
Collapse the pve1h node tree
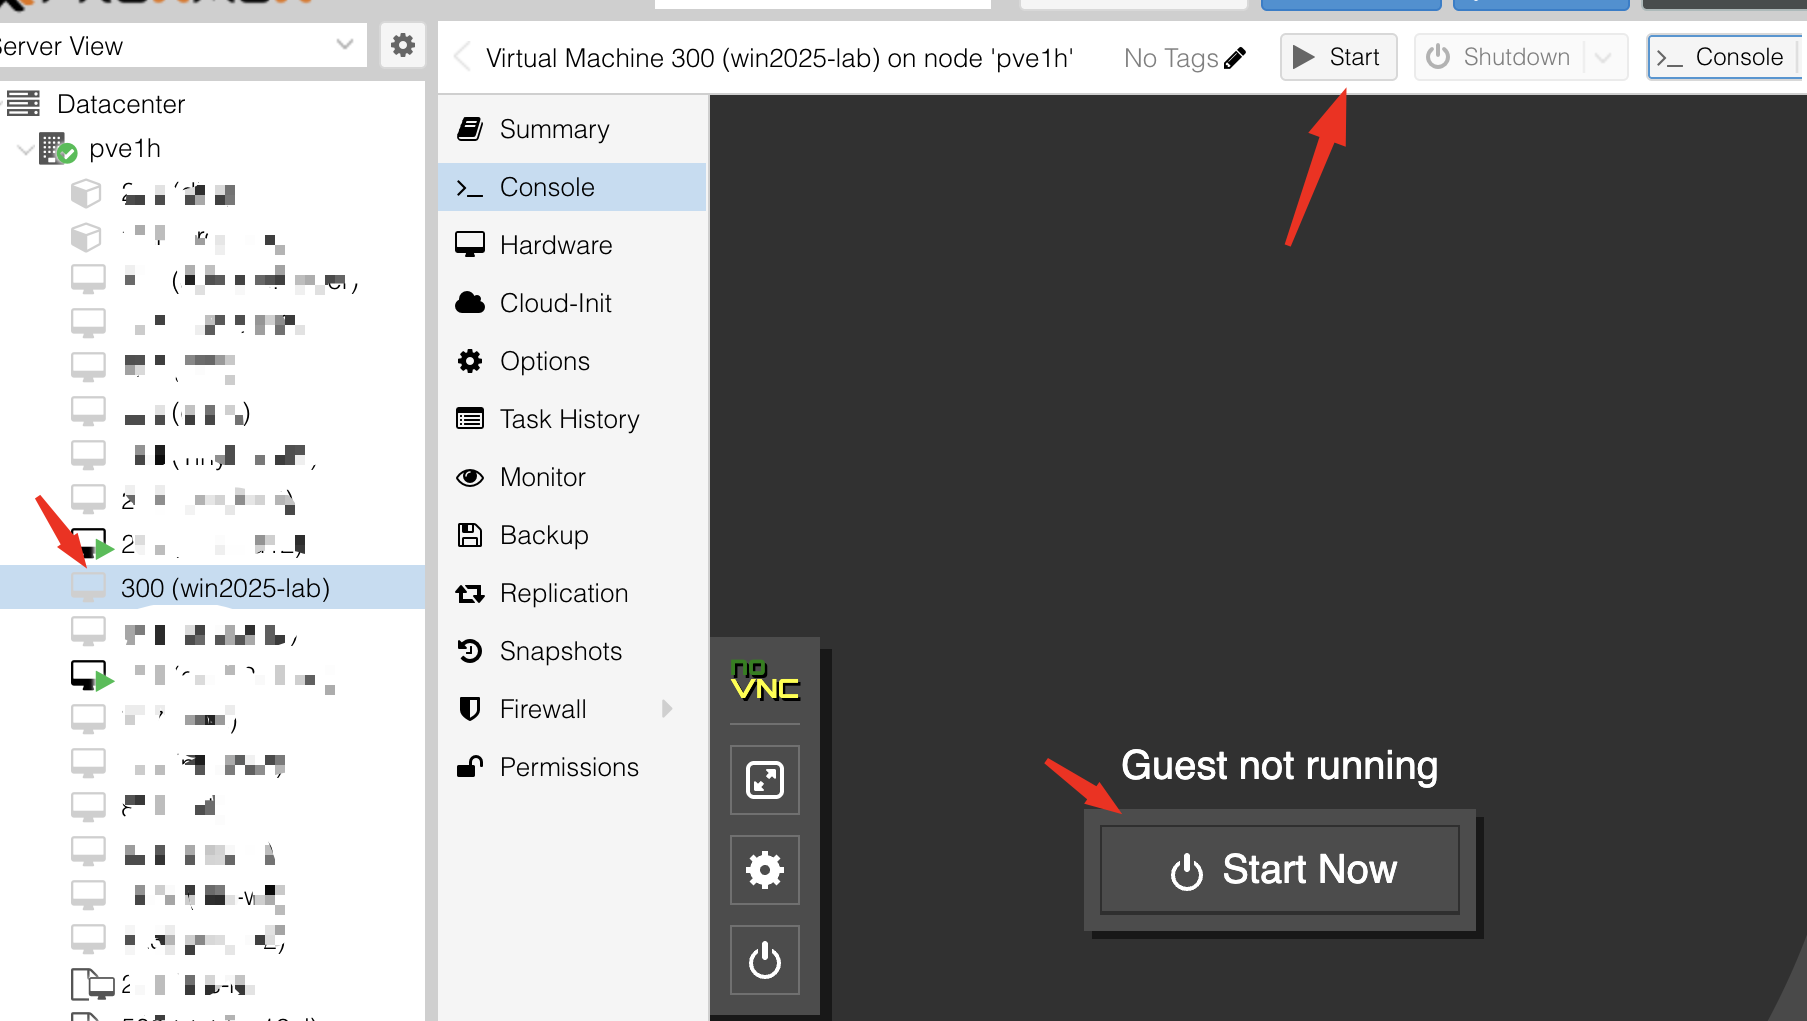click(x=25, y=150)
